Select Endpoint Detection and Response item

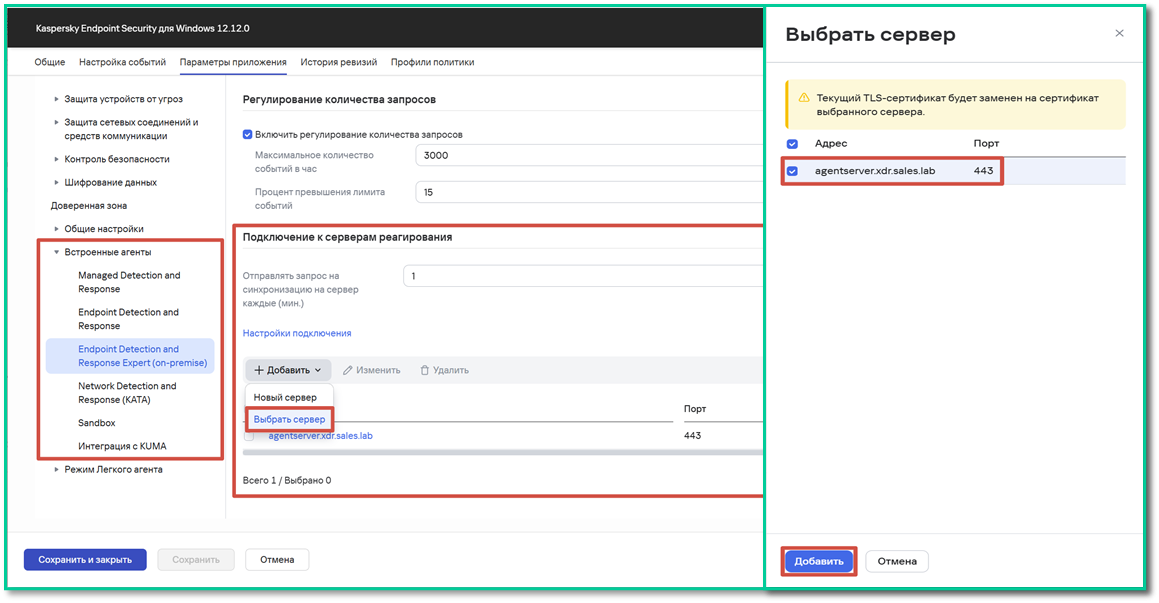coord(129,319)
